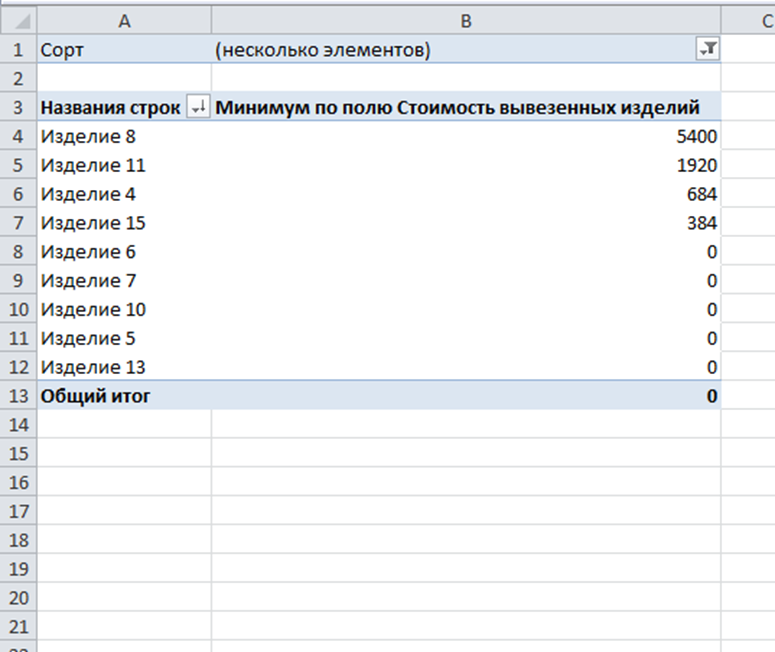Select row 13 header
The height and width of the screenshot is (652, 775).
(18, 396)
